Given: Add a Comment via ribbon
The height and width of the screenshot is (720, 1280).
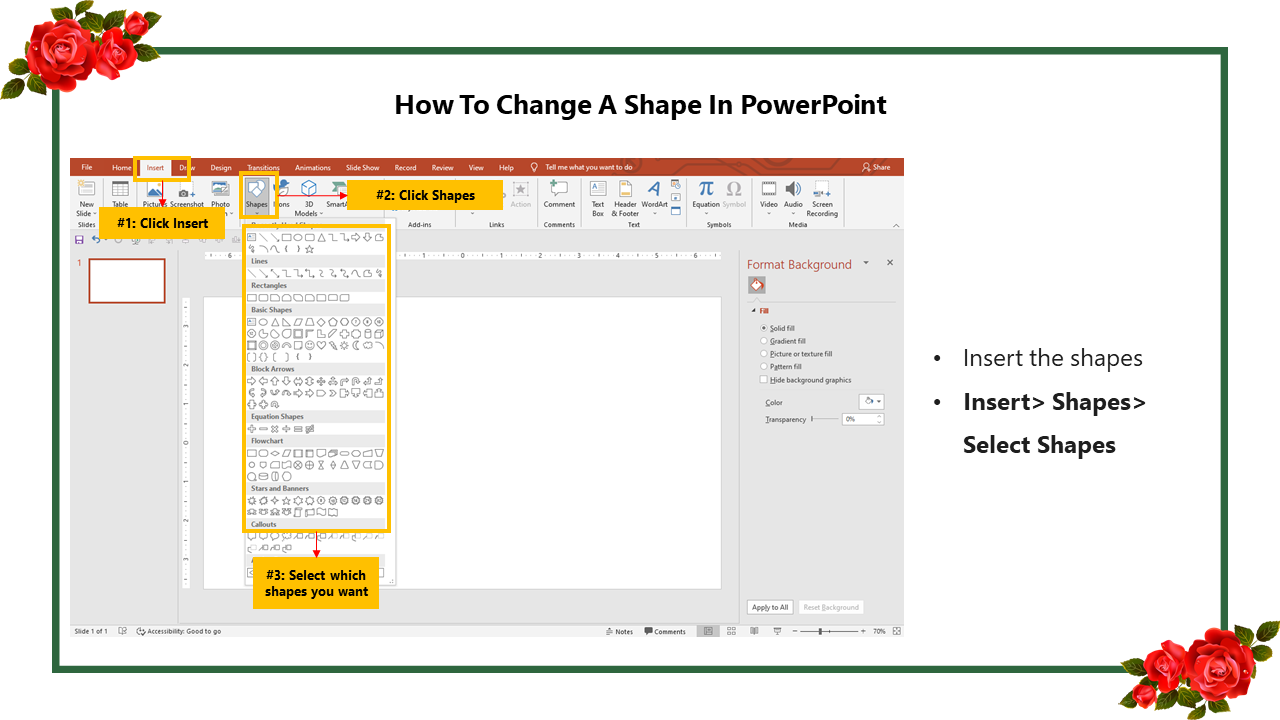Looking at the screenshot, I should pyautogui.click(x=559, y=194).
